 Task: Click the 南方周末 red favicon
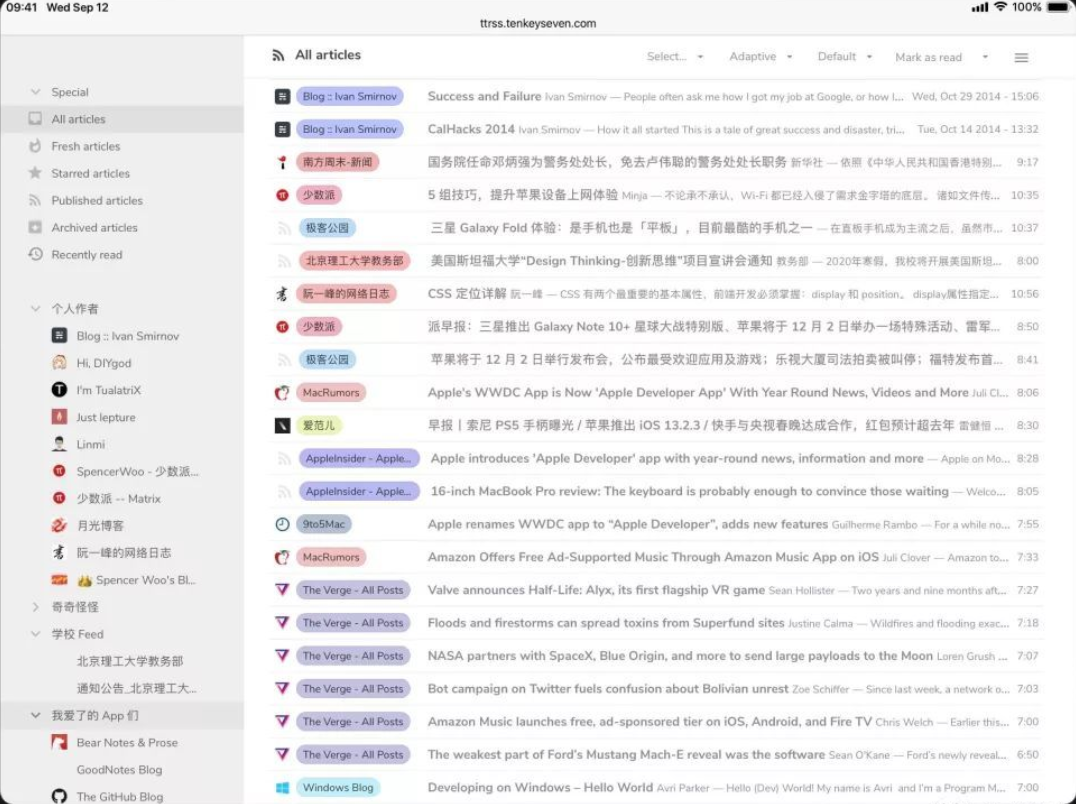(282, 162)
